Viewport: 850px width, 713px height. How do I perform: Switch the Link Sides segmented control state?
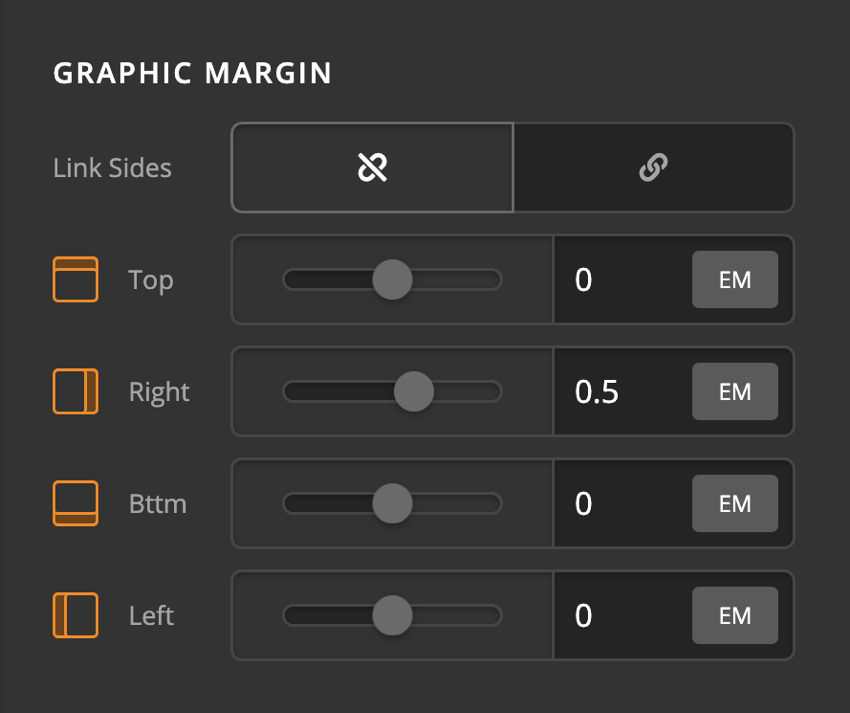coord(653,168)
